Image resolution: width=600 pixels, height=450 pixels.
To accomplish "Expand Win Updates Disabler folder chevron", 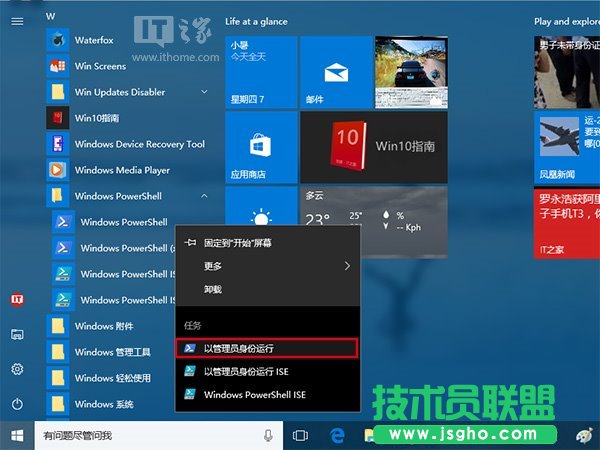I will pos(204,92).
